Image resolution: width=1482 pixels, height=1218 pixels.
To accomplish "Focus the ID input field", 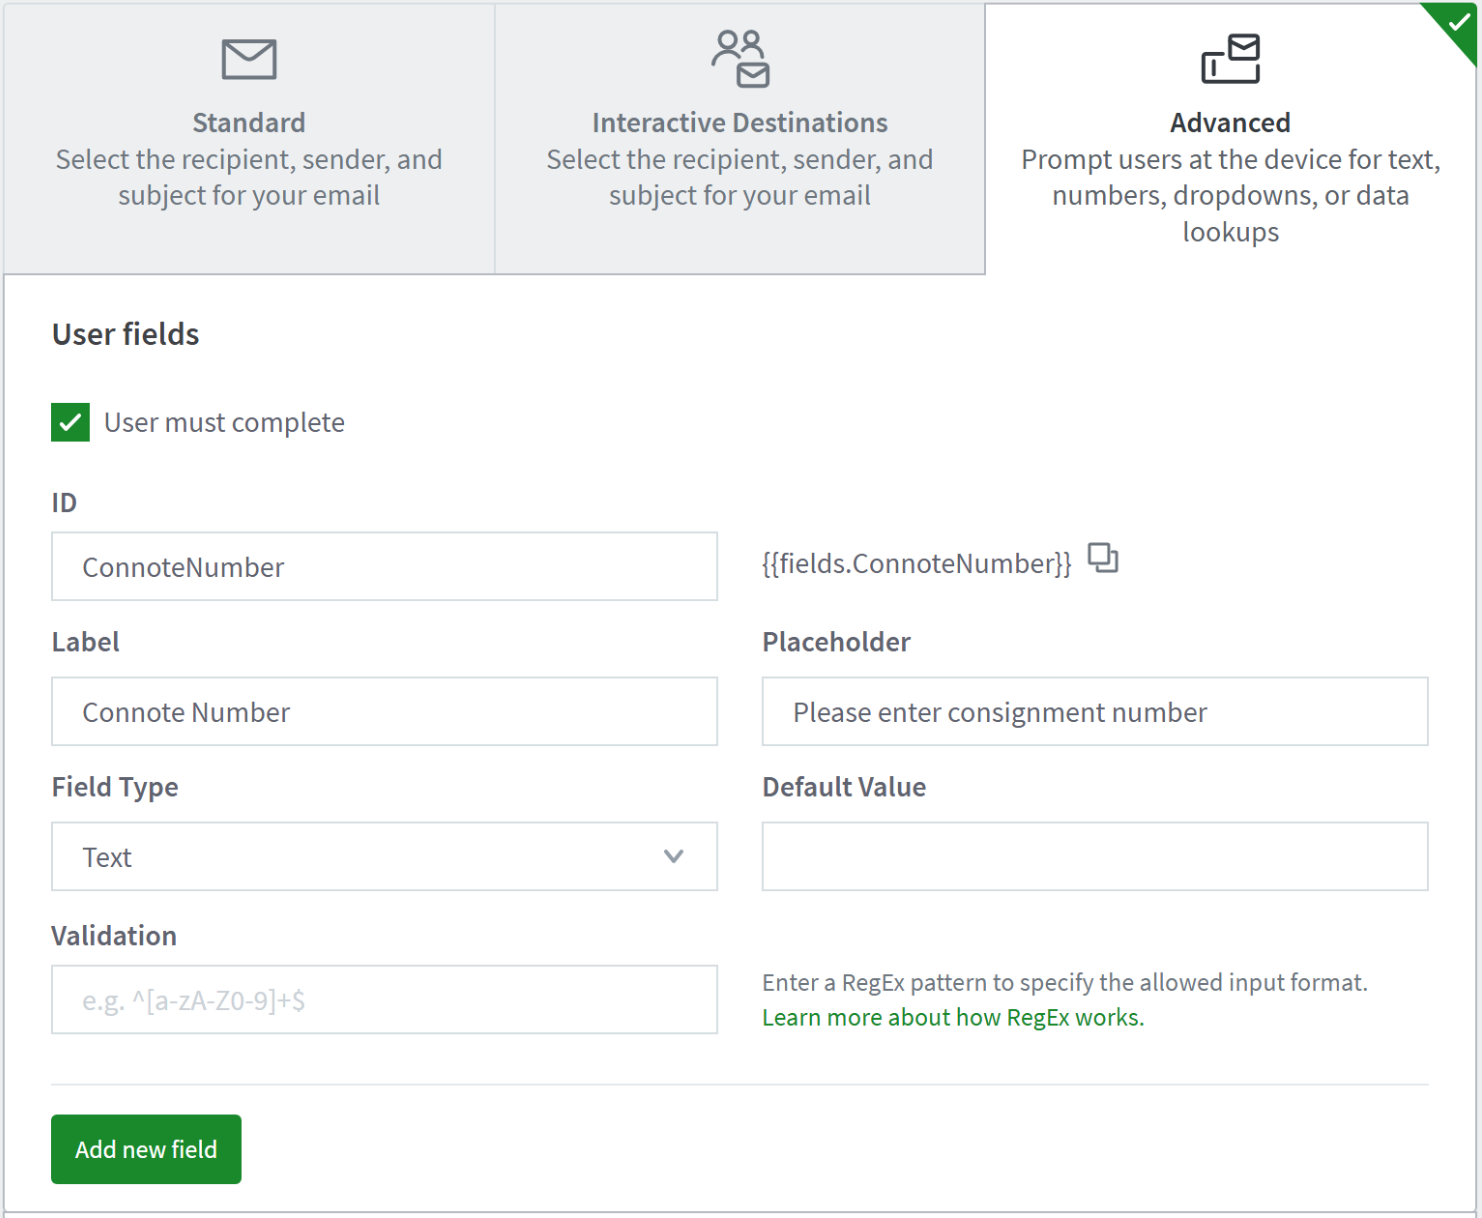I will point(384,566).
